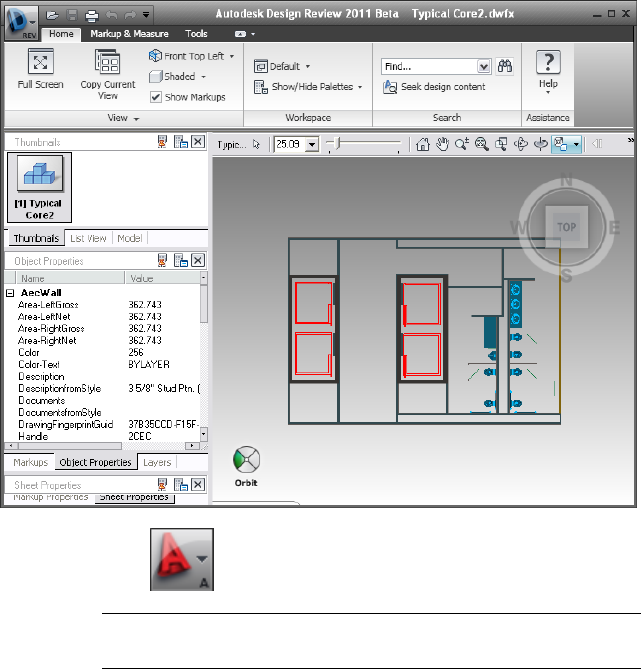Screen dimensions: 641x669
Task: Click the Print icon in quick access toolbar
Action: tap(92, 16)
